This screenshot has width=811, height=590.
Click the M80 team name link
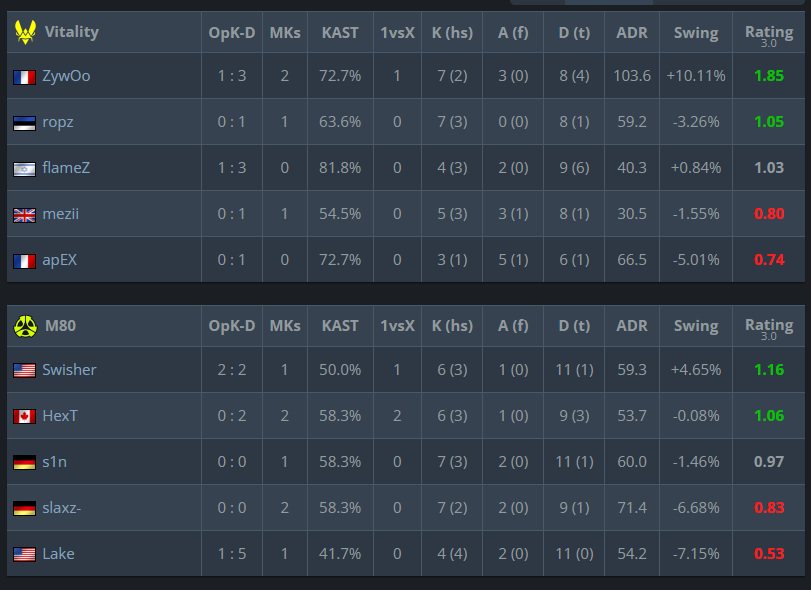coord(61,326)
